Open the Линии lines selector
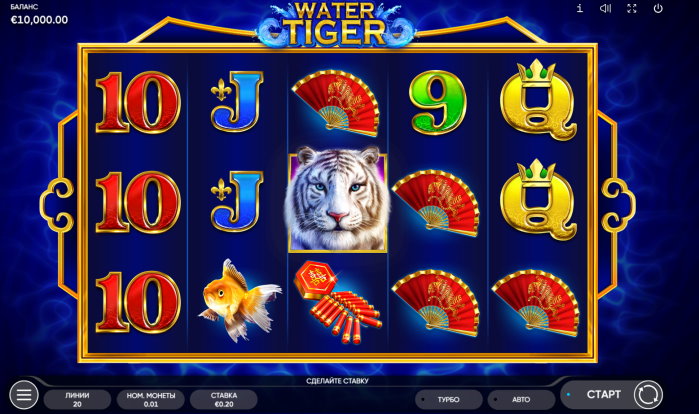Viewport: 699px width, 414px height. (77, 399)
